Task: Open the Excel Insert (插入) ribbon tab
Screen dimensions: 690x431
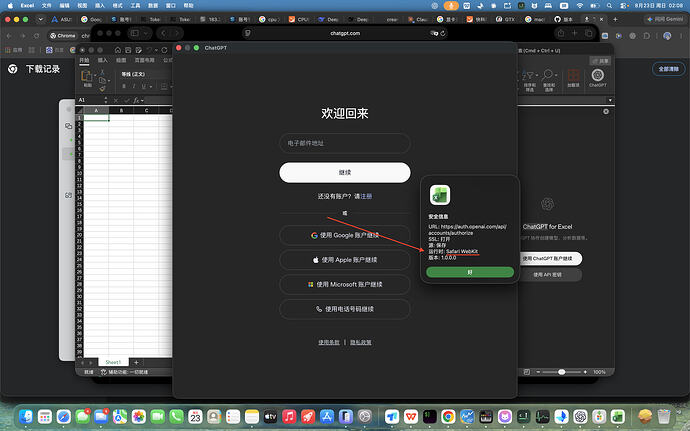Action: [x=103, y=60]
